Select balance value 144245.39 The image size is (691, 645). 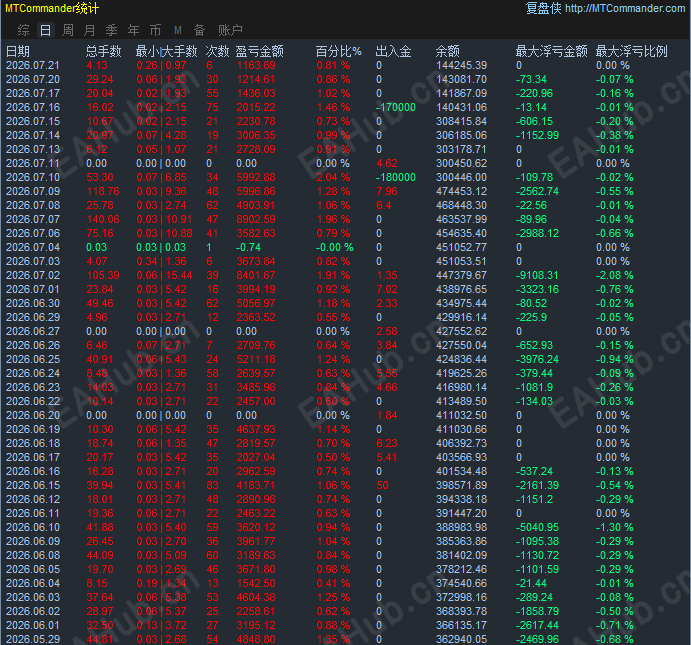click(461, 65)
